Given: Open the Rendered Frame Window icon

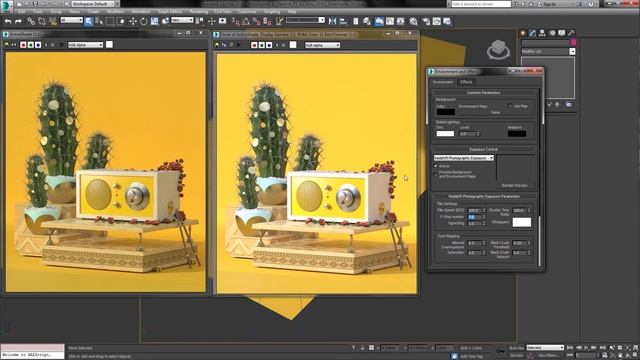Looking at the screenshot, I should click(437, 21).
